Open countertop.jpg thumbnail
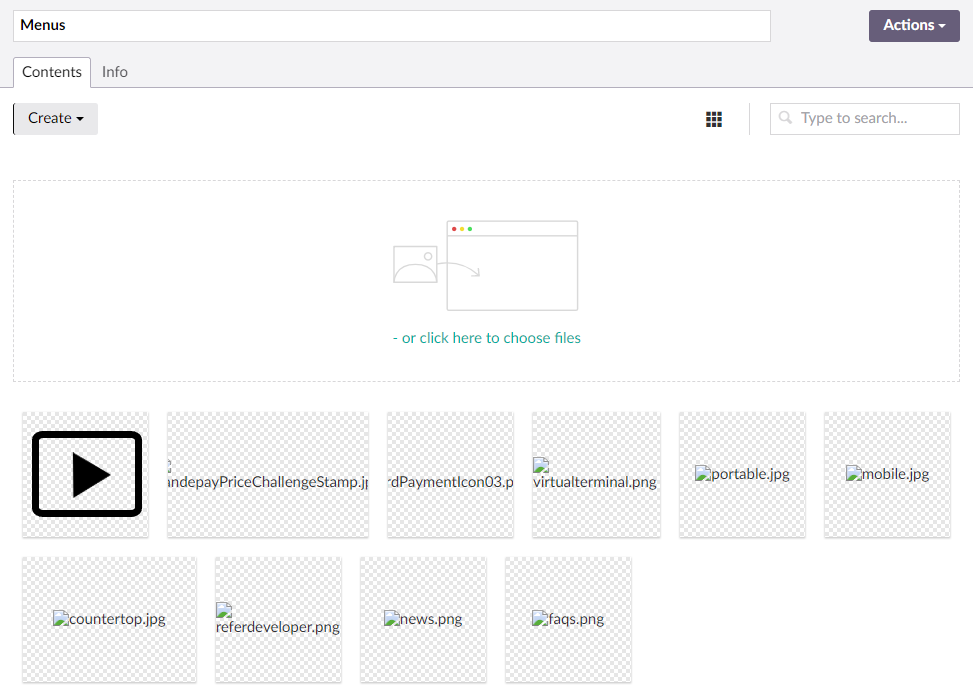The width and height of the screenshot is (973, 698). pyautogui.click(x=109, y=620)
